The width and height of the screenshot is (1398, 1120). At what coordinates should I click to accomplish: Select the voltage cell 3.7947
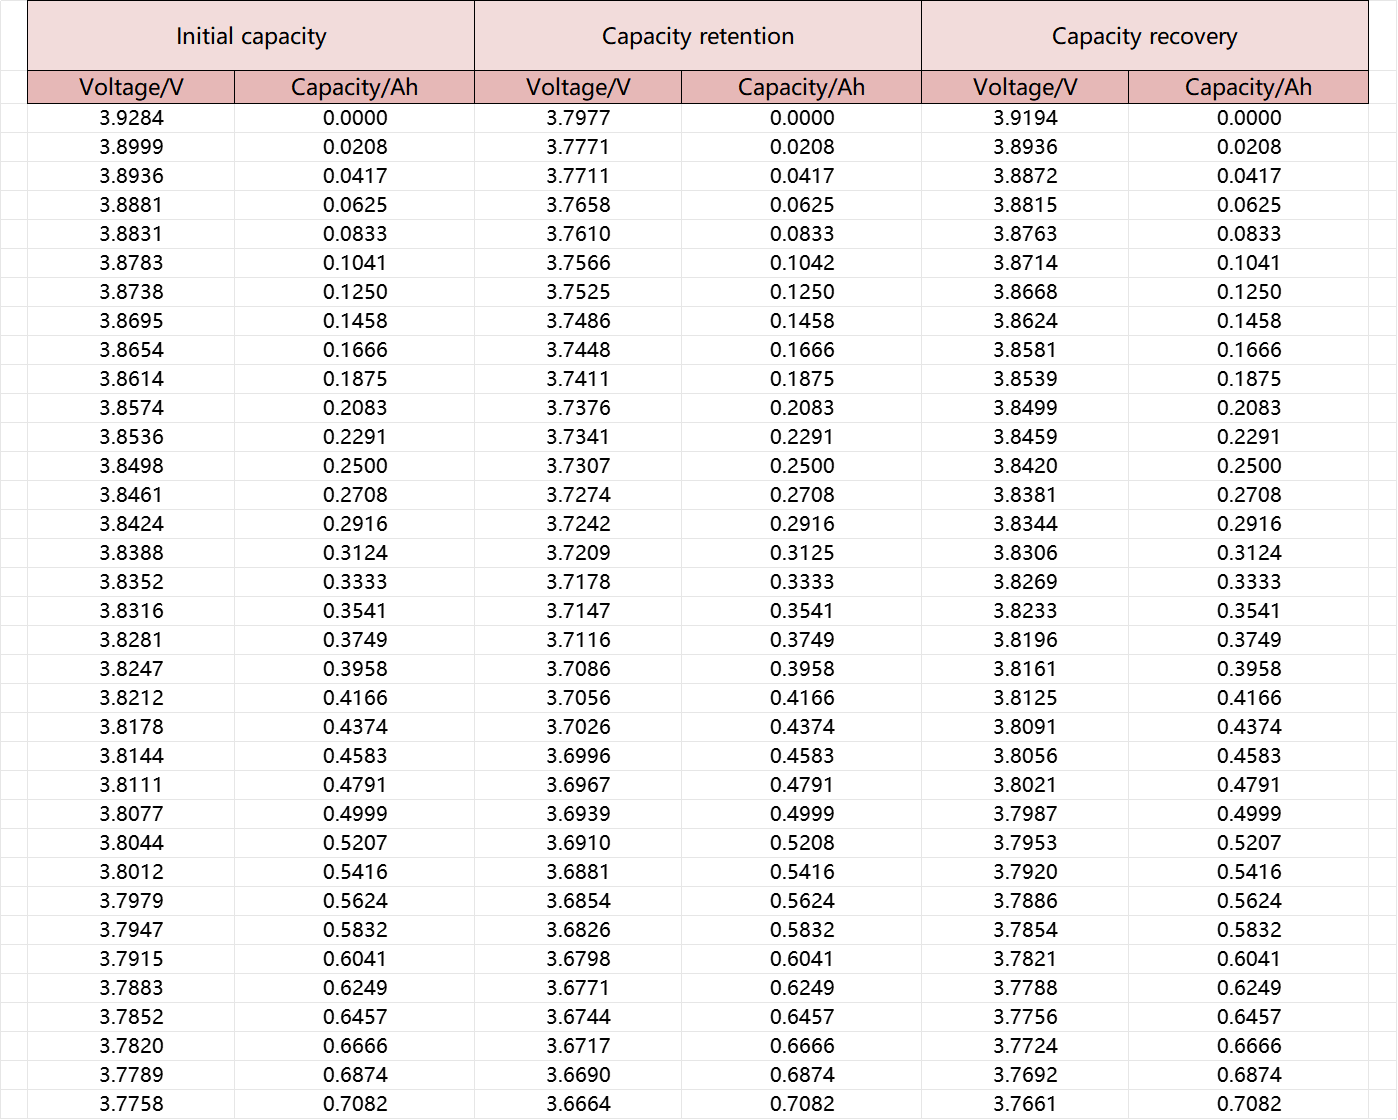[x=131, y=930]
